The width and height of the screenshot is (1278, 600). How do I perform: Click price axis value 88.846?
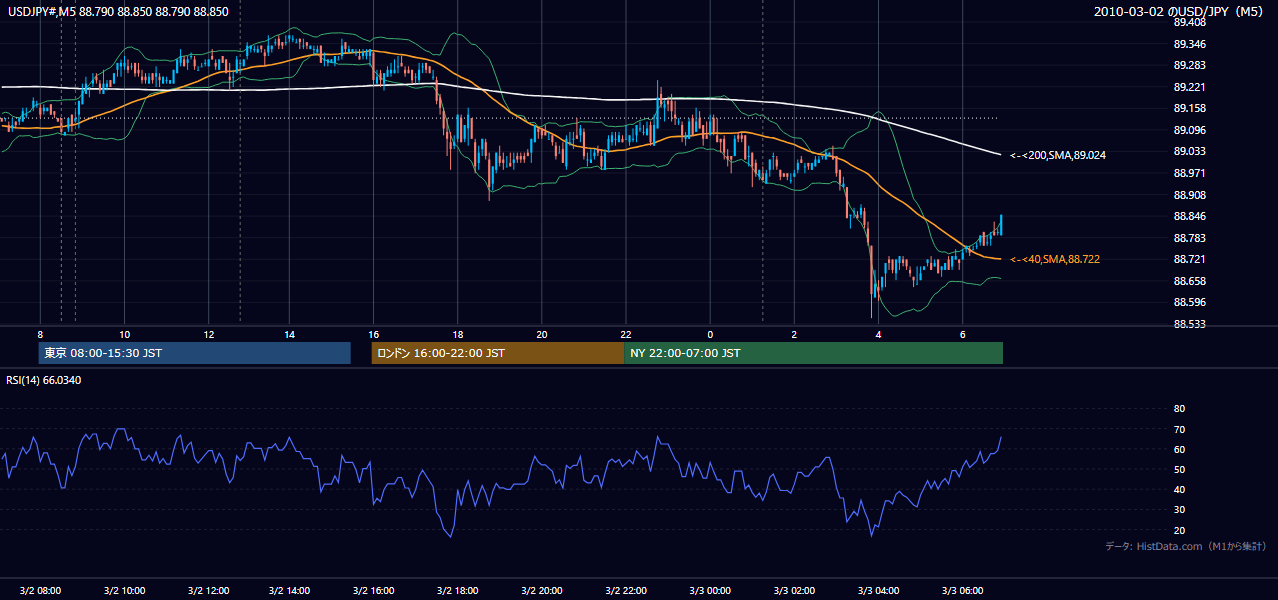(1190, 216)
